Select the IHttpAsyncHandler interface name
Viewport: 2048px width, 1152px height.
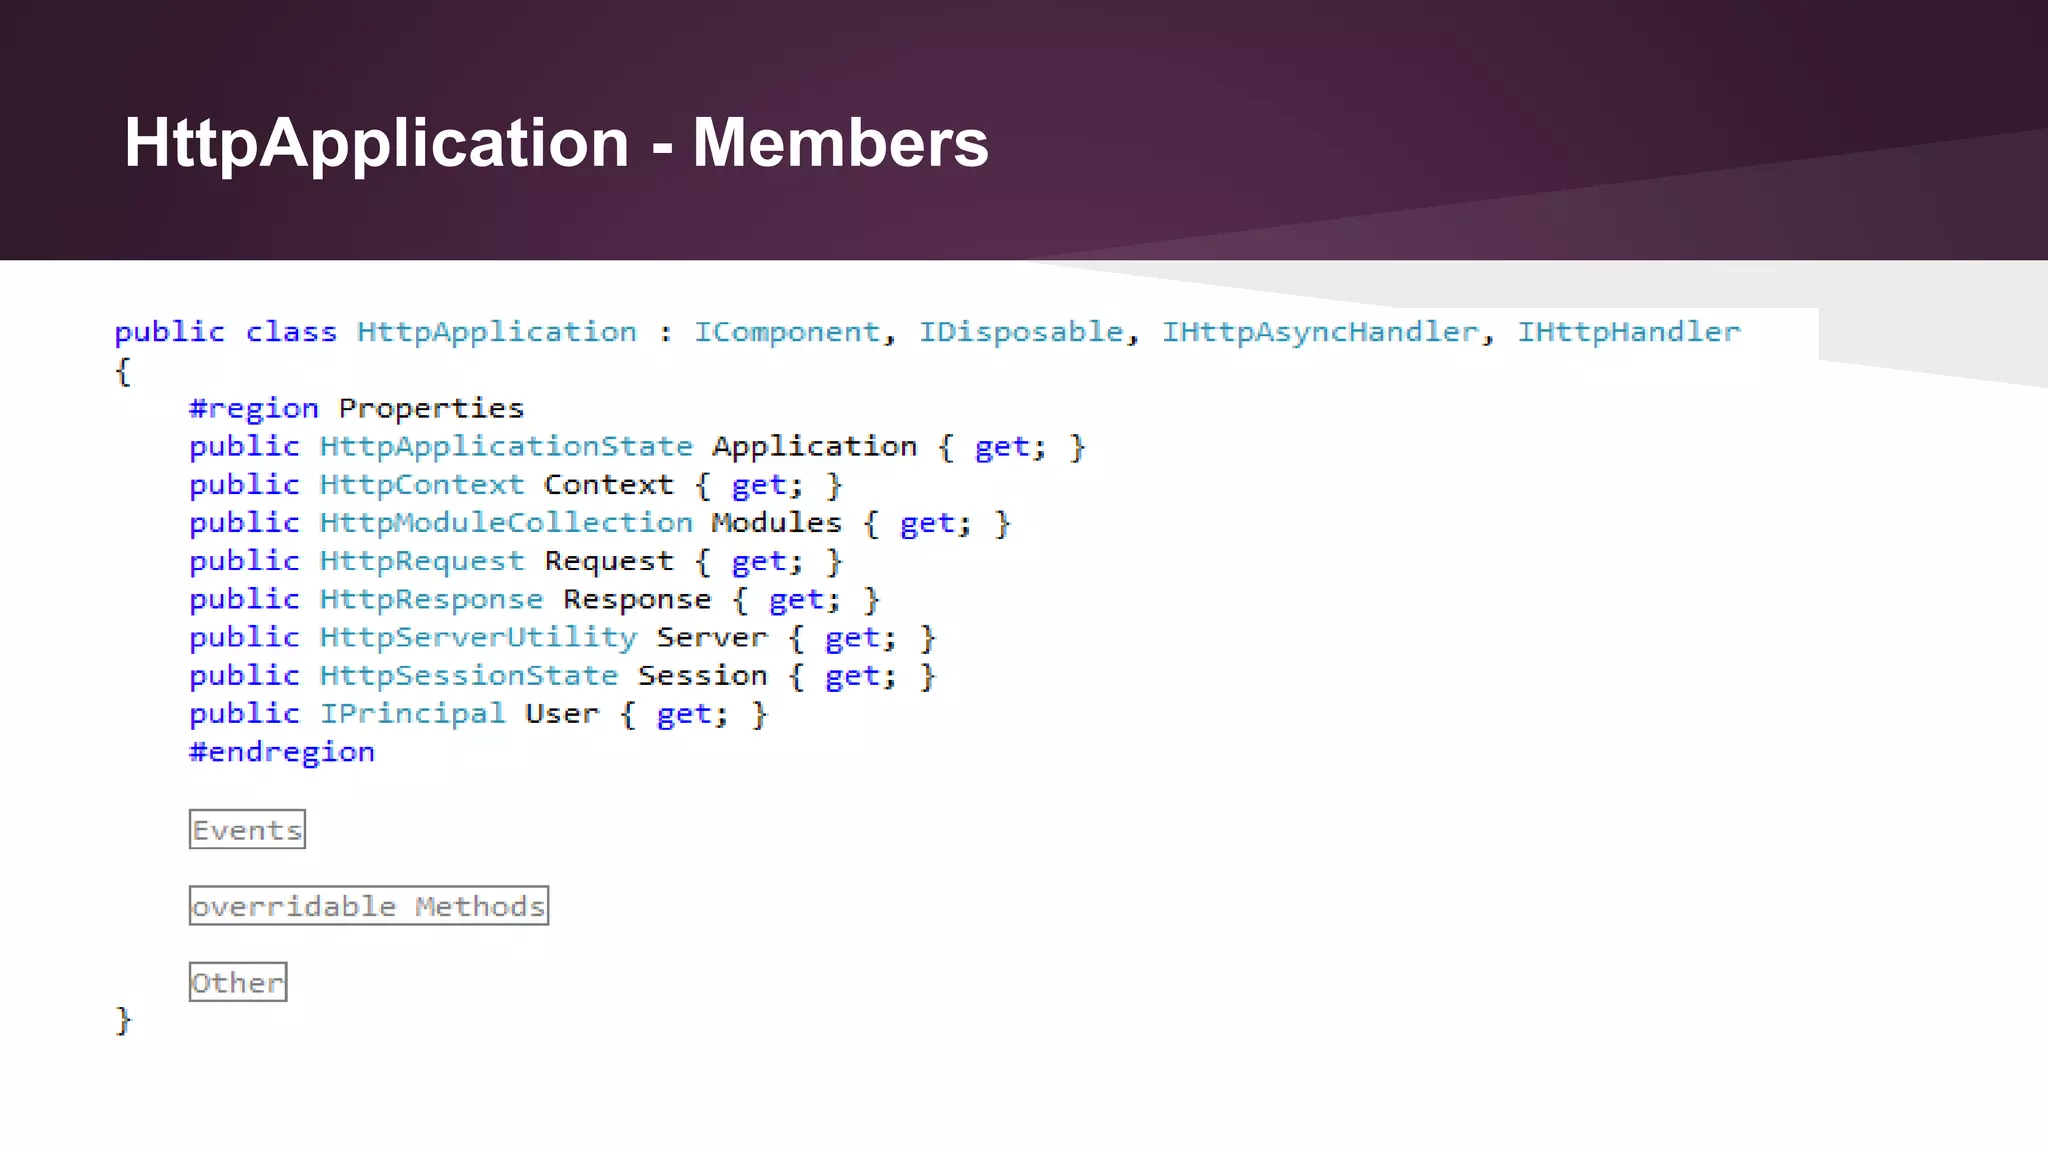1319,332
